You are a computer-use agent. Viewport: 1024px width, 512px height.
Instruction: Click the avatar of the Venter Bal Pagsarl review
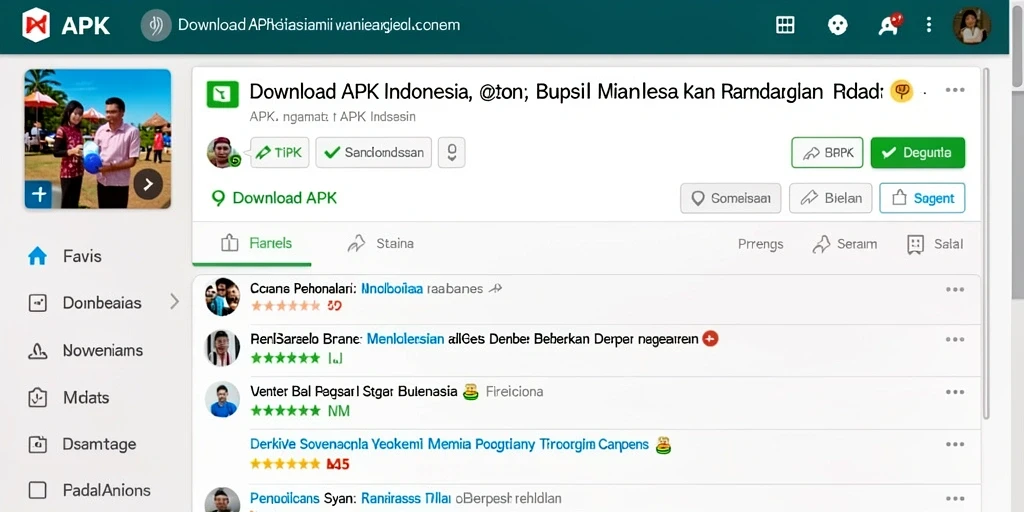[x=222, y=399]
